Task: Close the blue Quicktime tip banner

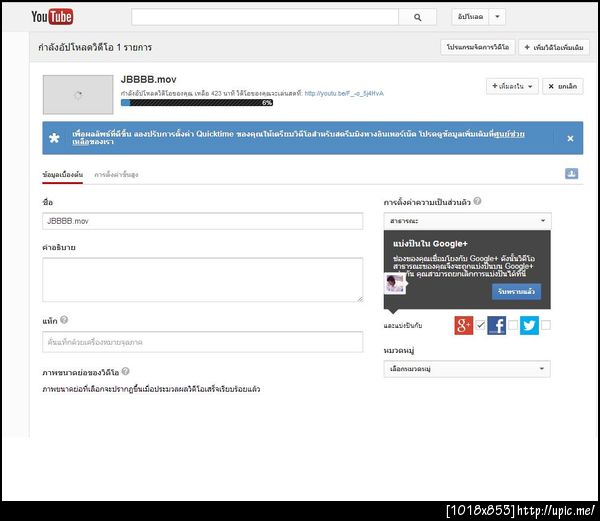Action: (x=570, y=138)
